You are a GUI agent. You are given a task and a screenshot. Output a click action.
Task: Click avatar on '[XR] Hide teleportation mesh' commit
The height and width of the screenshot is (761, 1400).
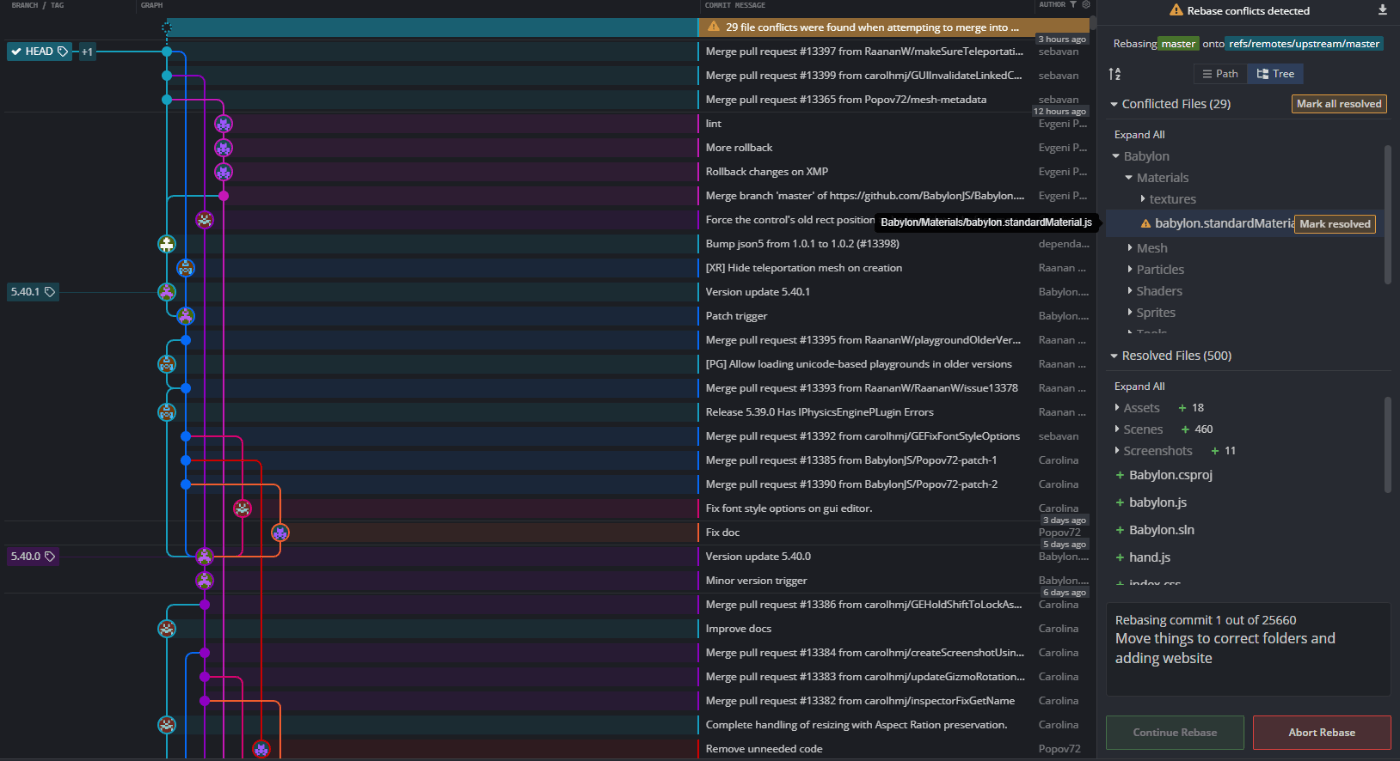(185, 268)
